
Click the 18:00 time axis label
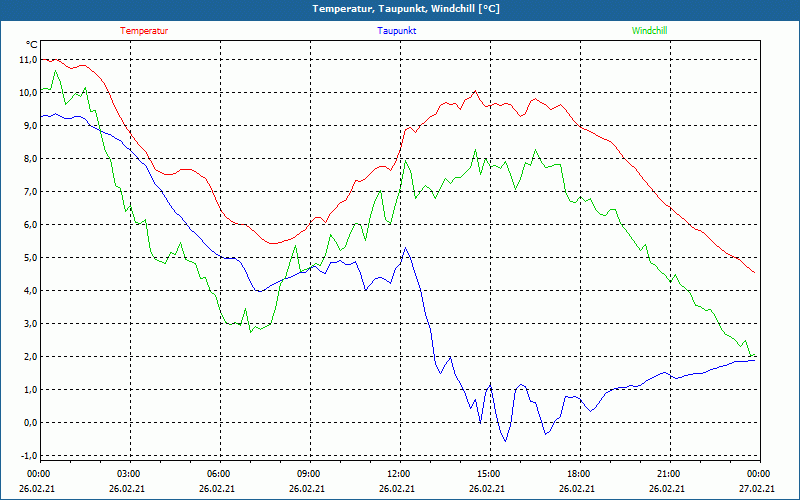click(x=580, y=474)
